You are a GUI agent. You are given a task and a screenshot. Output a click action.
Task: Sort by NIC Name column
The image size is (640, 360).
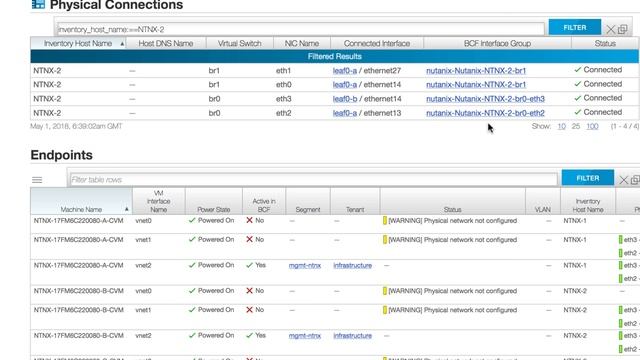[x=302, y=43]
